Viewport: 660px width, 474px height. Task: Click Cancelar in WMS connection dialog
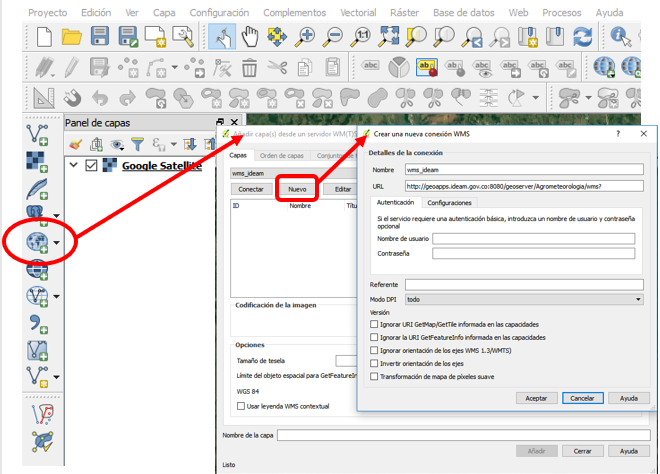pyautogui.click(x=582, y=398)
